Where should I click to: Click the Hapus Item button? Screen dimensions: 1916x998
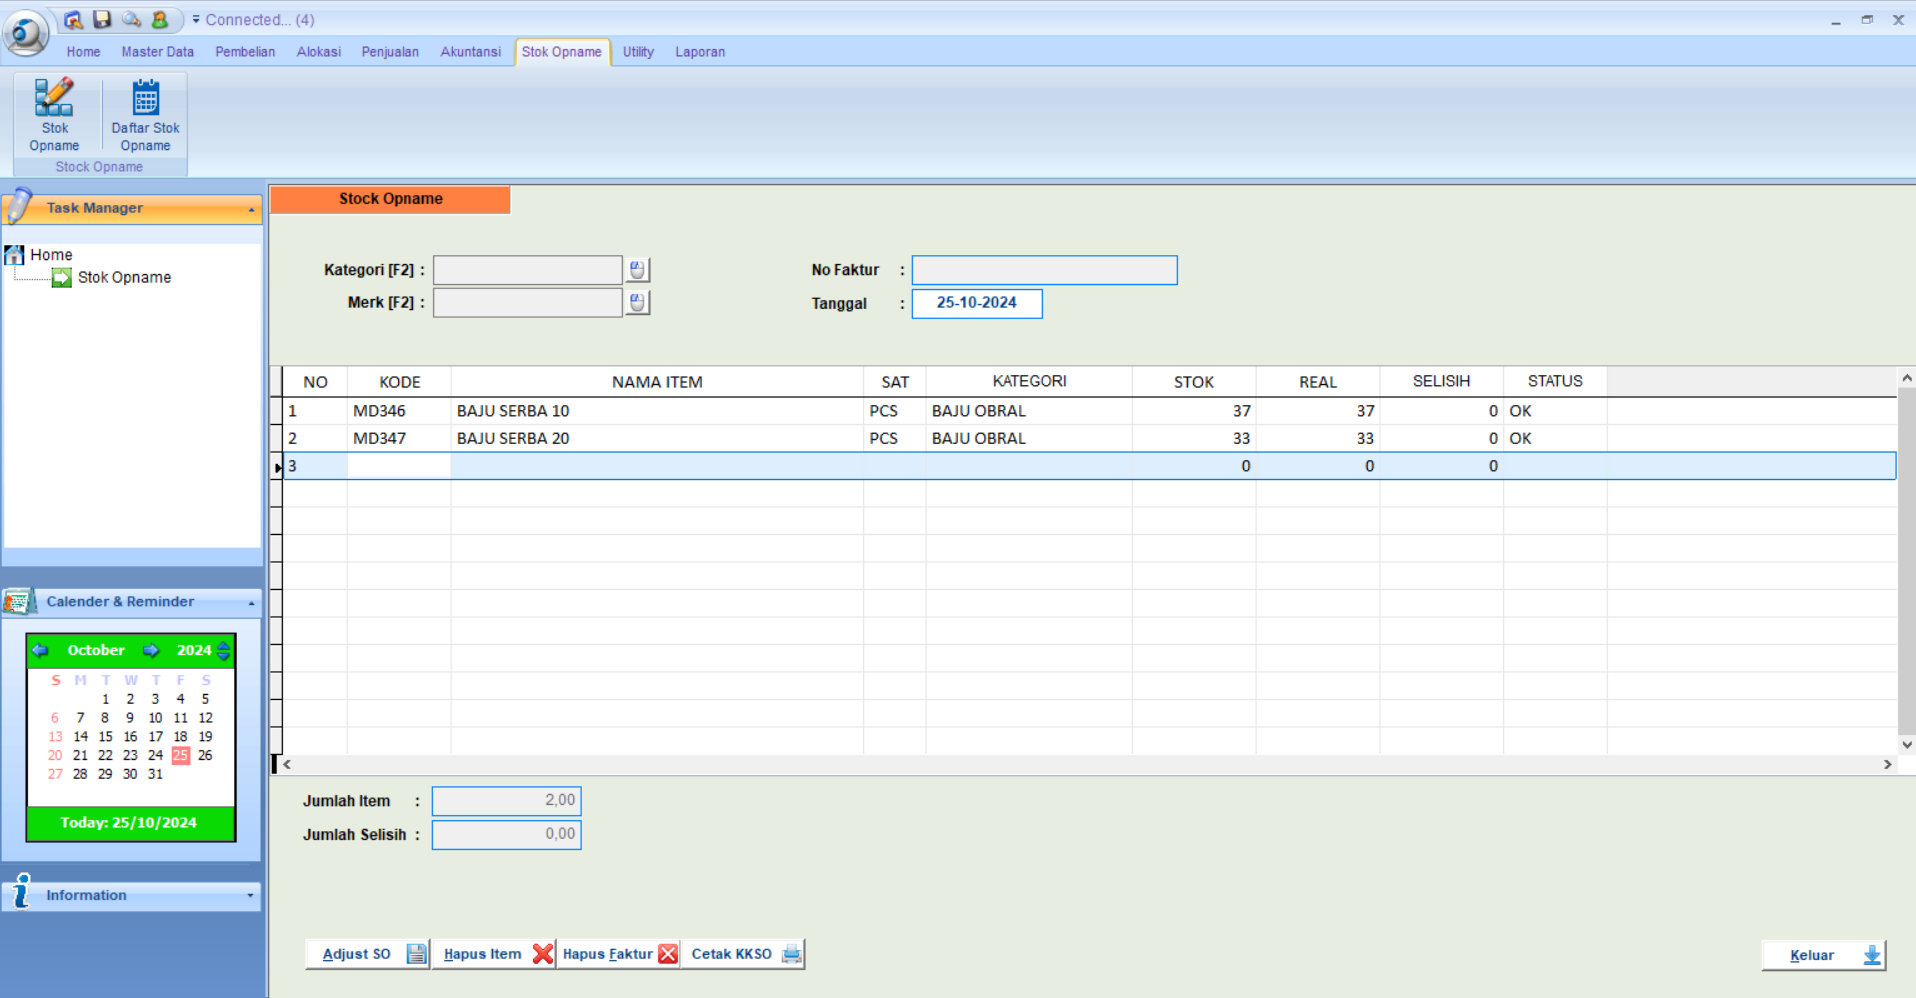(494, 954)
